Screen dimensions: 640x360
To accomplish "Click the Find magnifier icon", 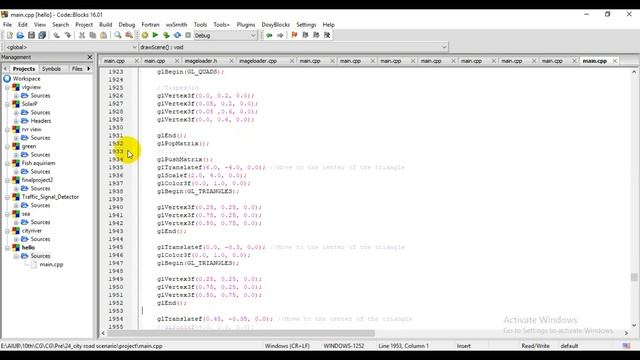I will pyautogui.click(x=118, y=36).
